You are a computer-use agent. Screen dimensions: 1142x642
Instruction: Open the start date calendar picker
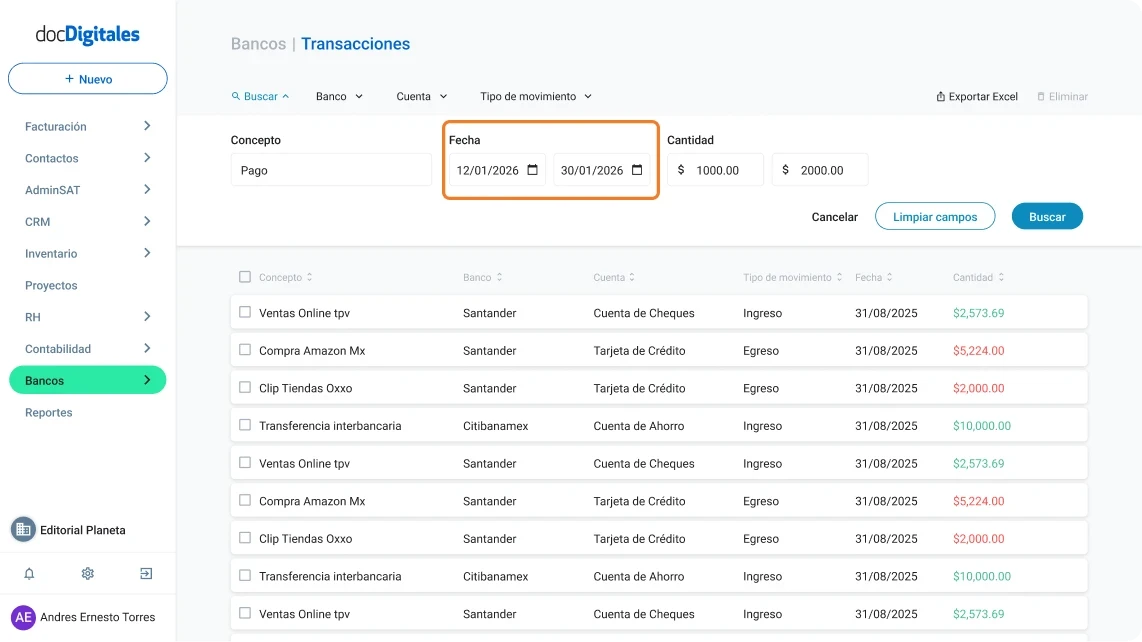tap(535, 170)
